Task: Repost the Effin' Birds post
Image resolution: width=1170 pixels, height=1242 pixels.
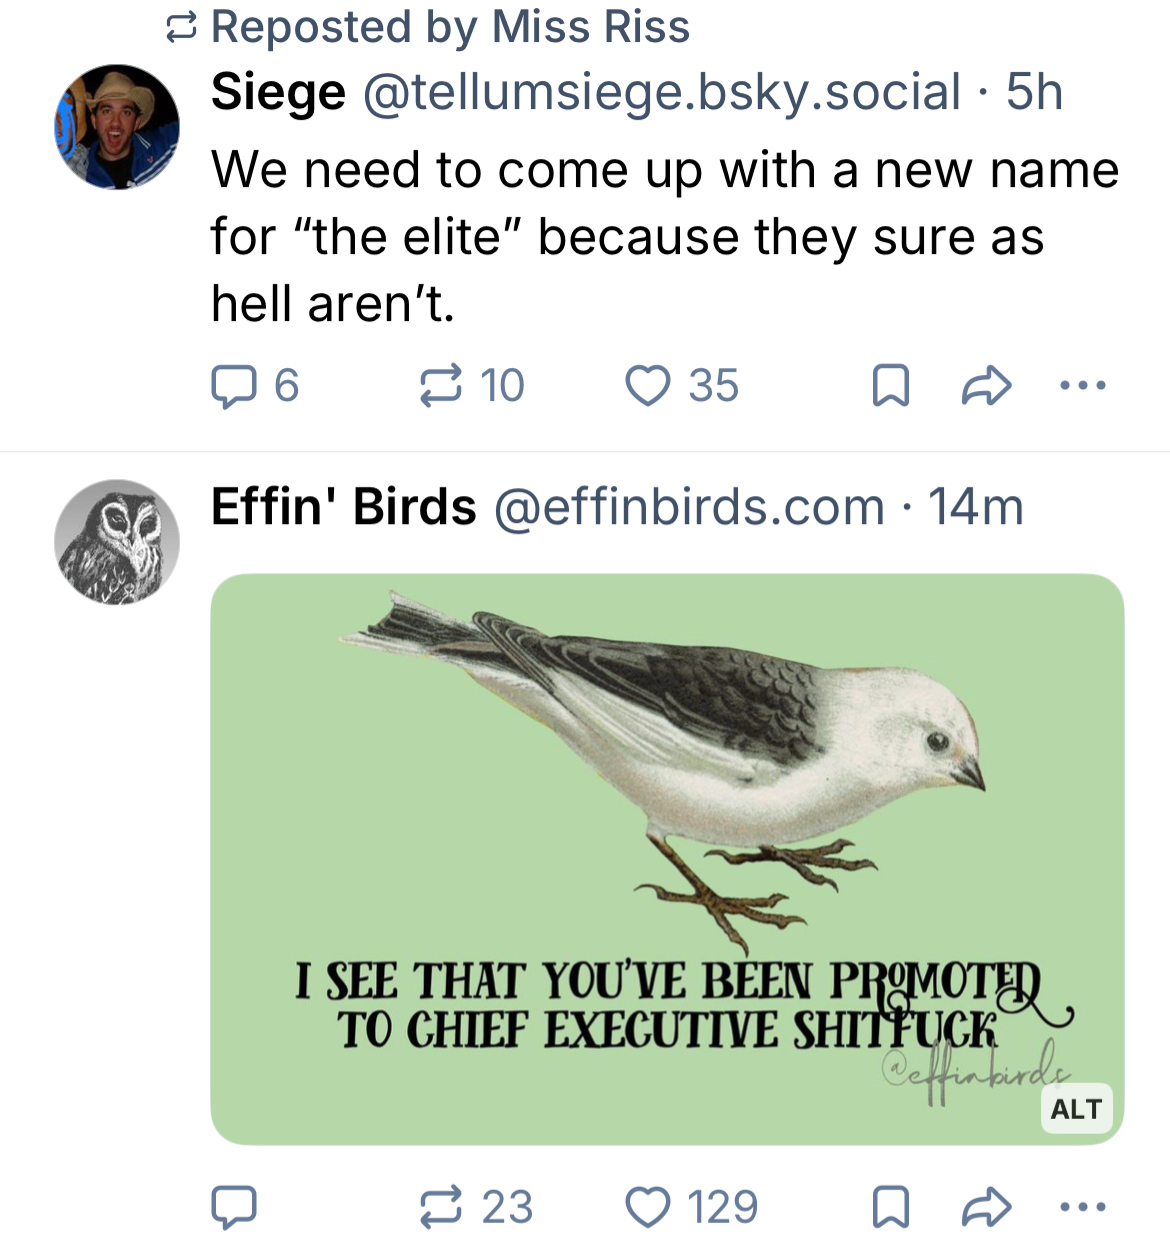Action: (441, 1207)
